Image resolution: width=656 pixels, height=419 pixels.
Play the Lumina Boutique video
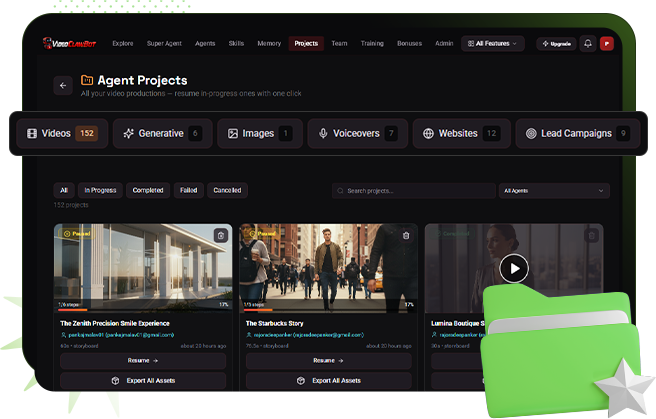coord(514,268)
